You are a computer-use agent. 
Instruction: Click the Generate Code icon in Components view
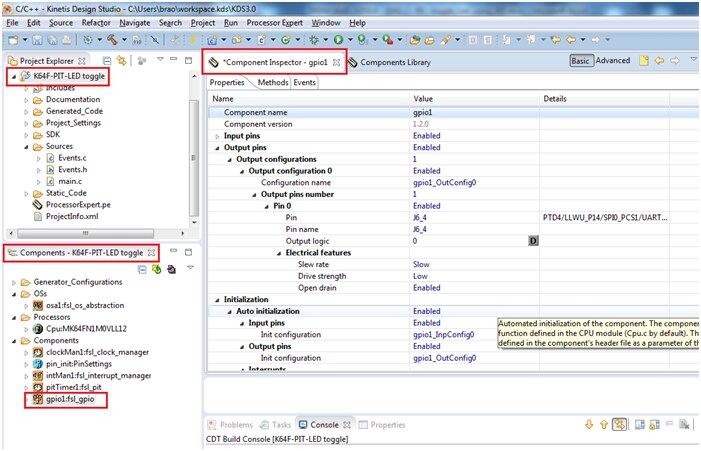tap(156, 269)
